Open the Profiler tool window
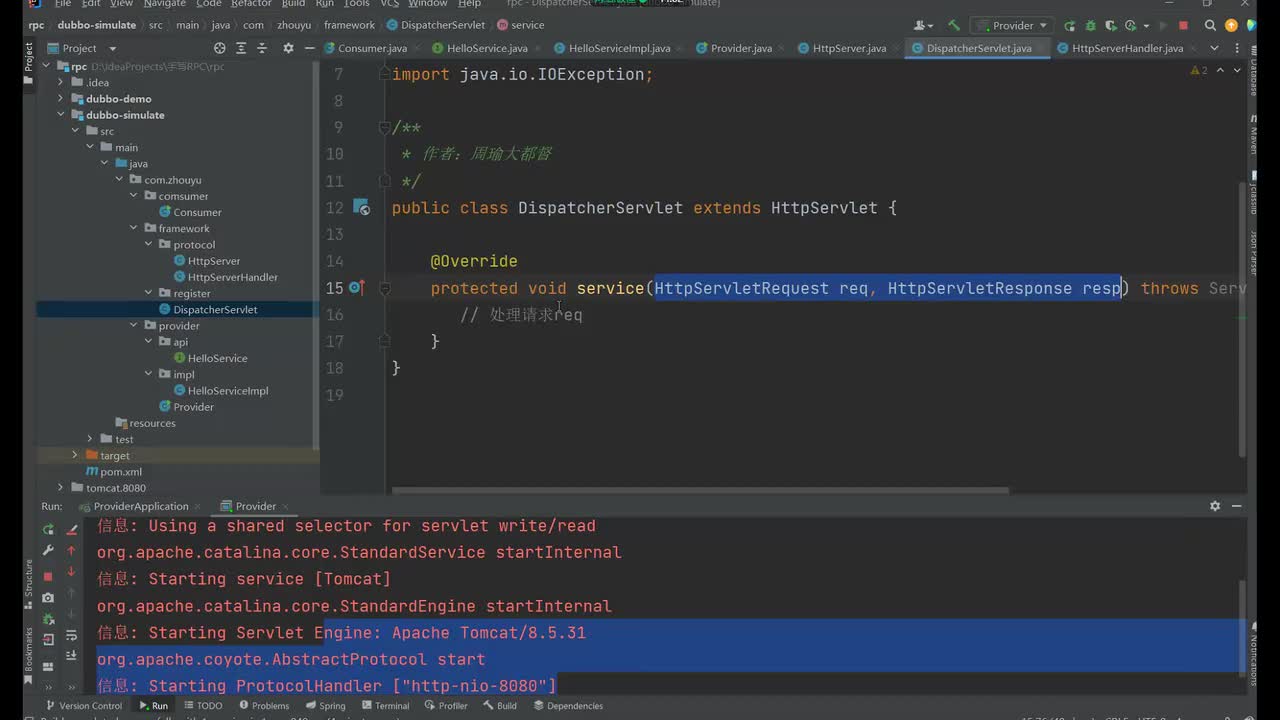1280x720 pixels. click(x=446, y=706)
